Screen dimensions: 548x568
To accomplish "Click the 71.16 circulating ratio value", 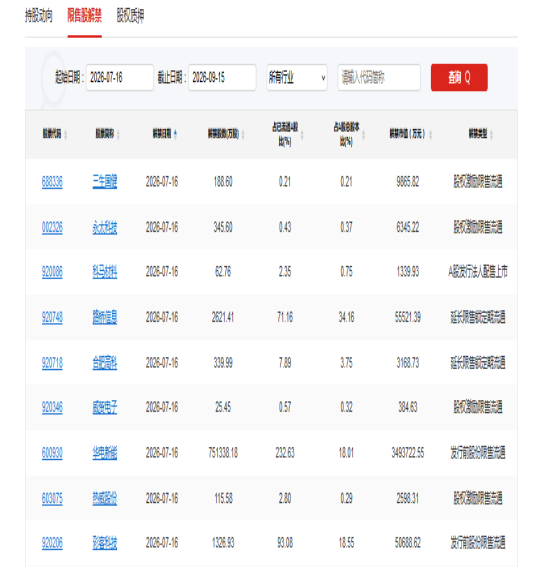I will 285,317.
